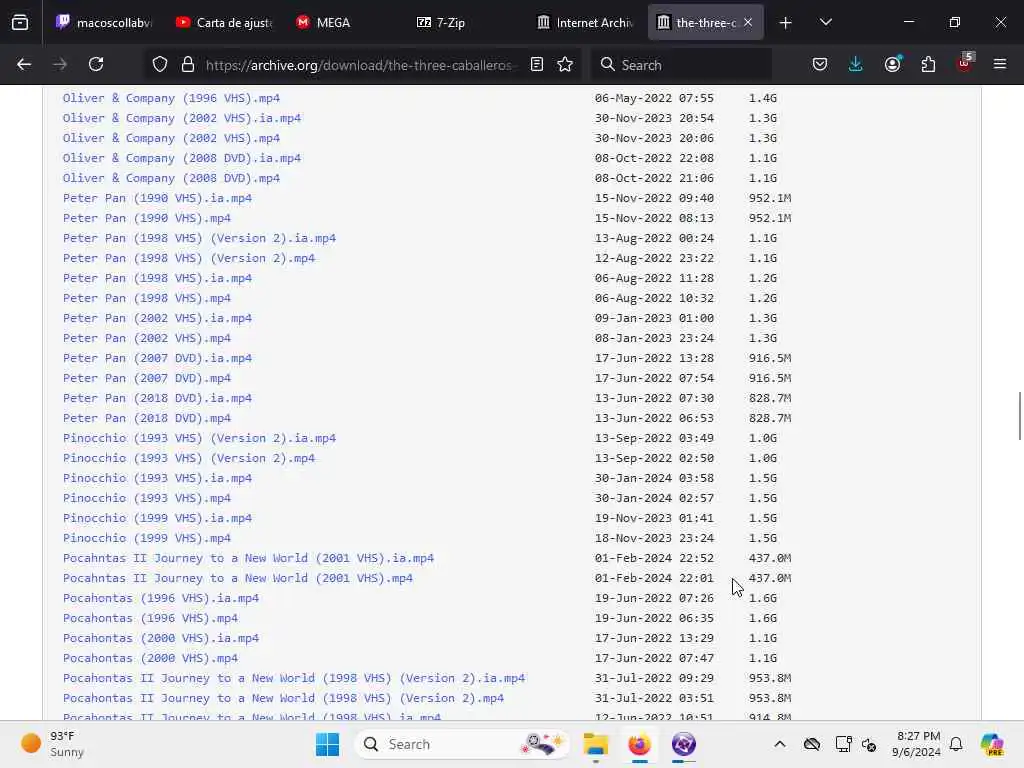Click the Firefox View icon
This screenshot has height=768, width=1024.
coord(20,23)
